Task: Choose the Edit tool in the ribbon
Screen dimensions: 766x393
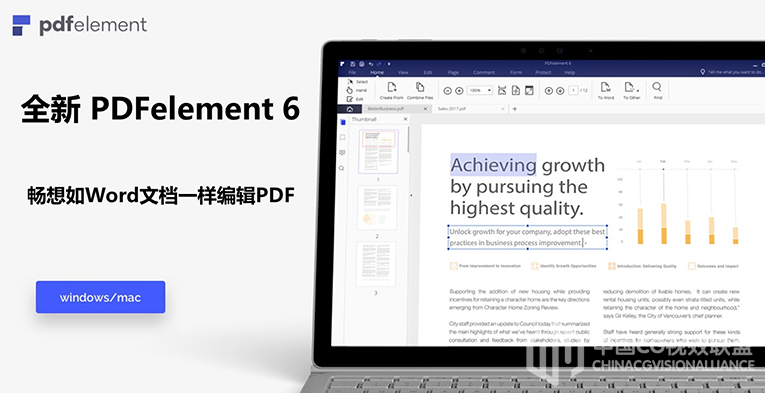Action: (x=356, y=99)
